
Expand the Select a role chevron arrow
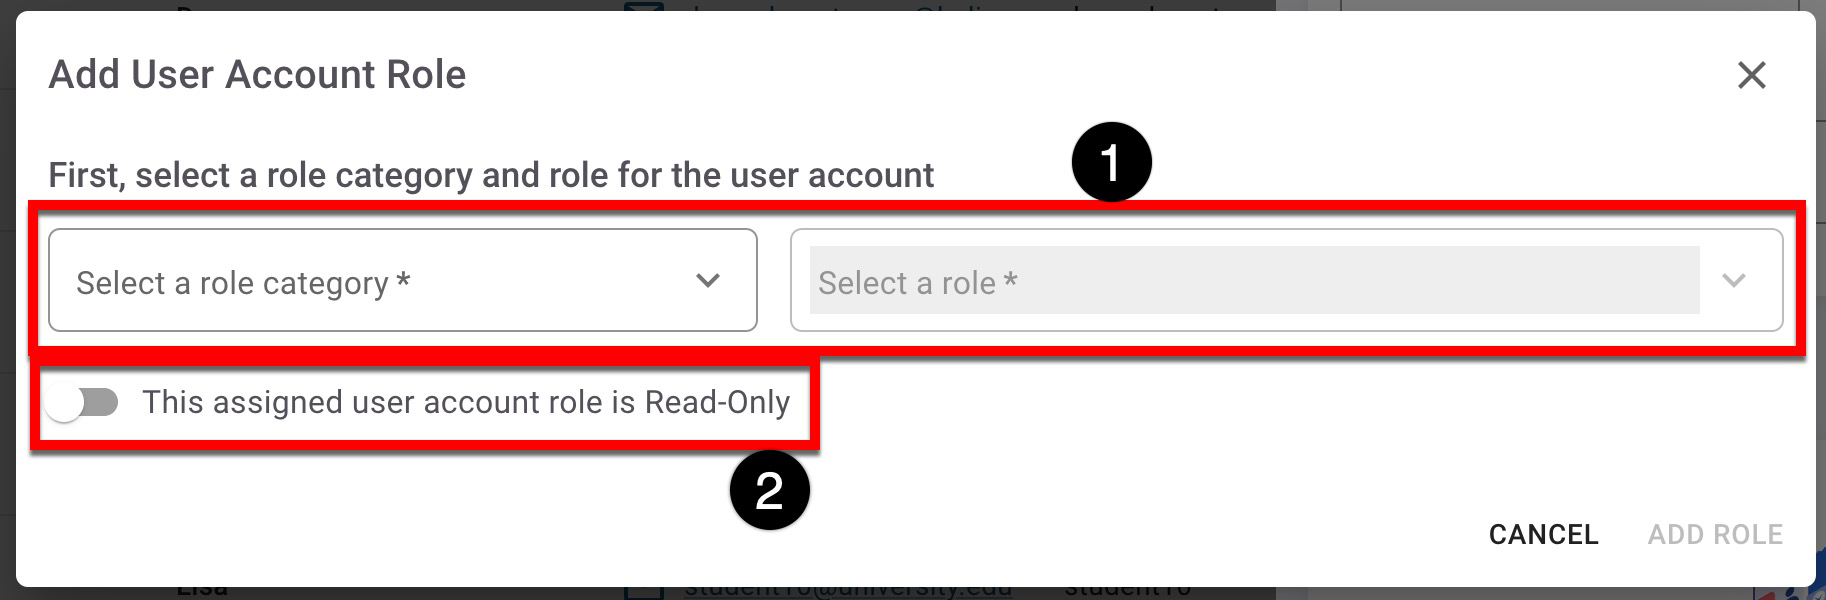tap(1734, 281)
